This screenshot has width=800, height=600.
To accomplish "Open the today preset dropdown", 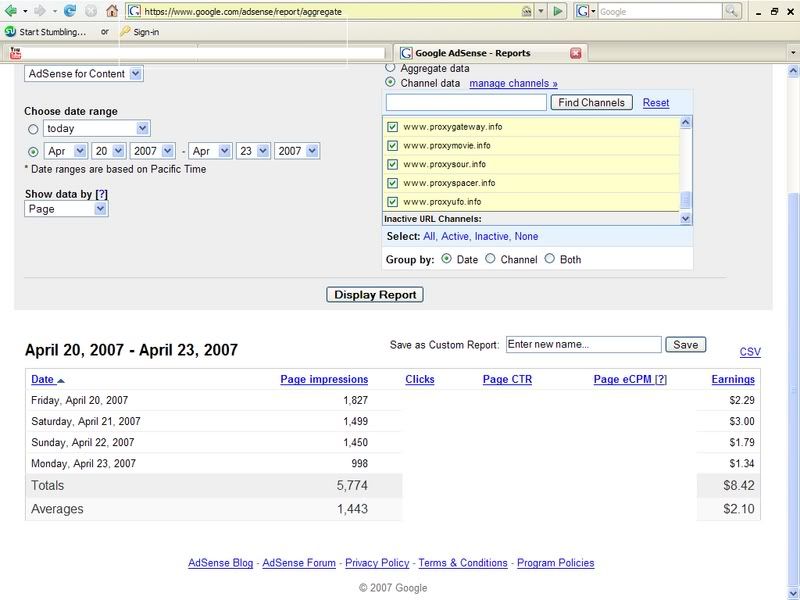I will [x=96, y=129].
